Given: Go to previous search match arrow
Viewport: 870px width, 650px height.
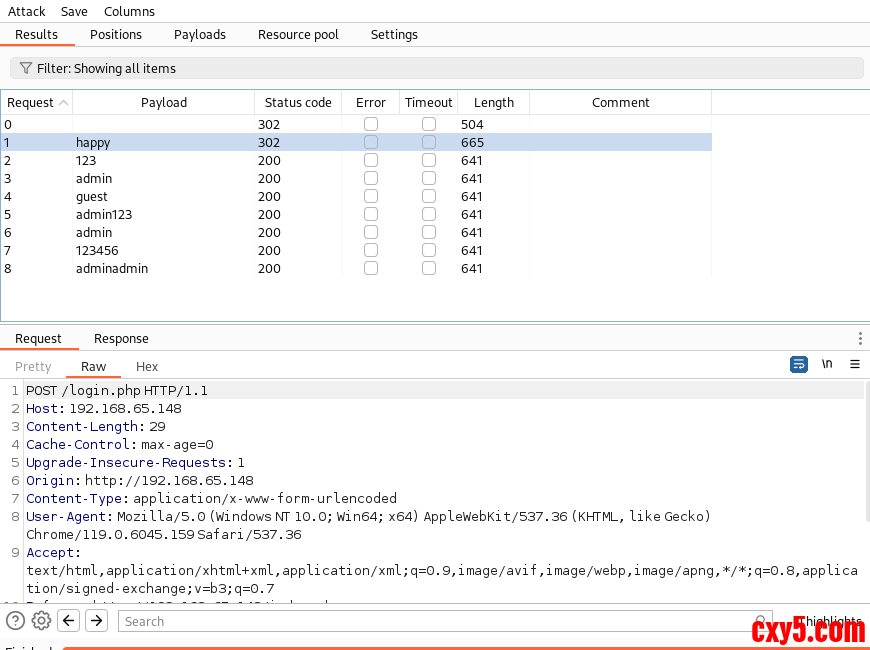Looking at the screenshot, I should pos(69,621).
